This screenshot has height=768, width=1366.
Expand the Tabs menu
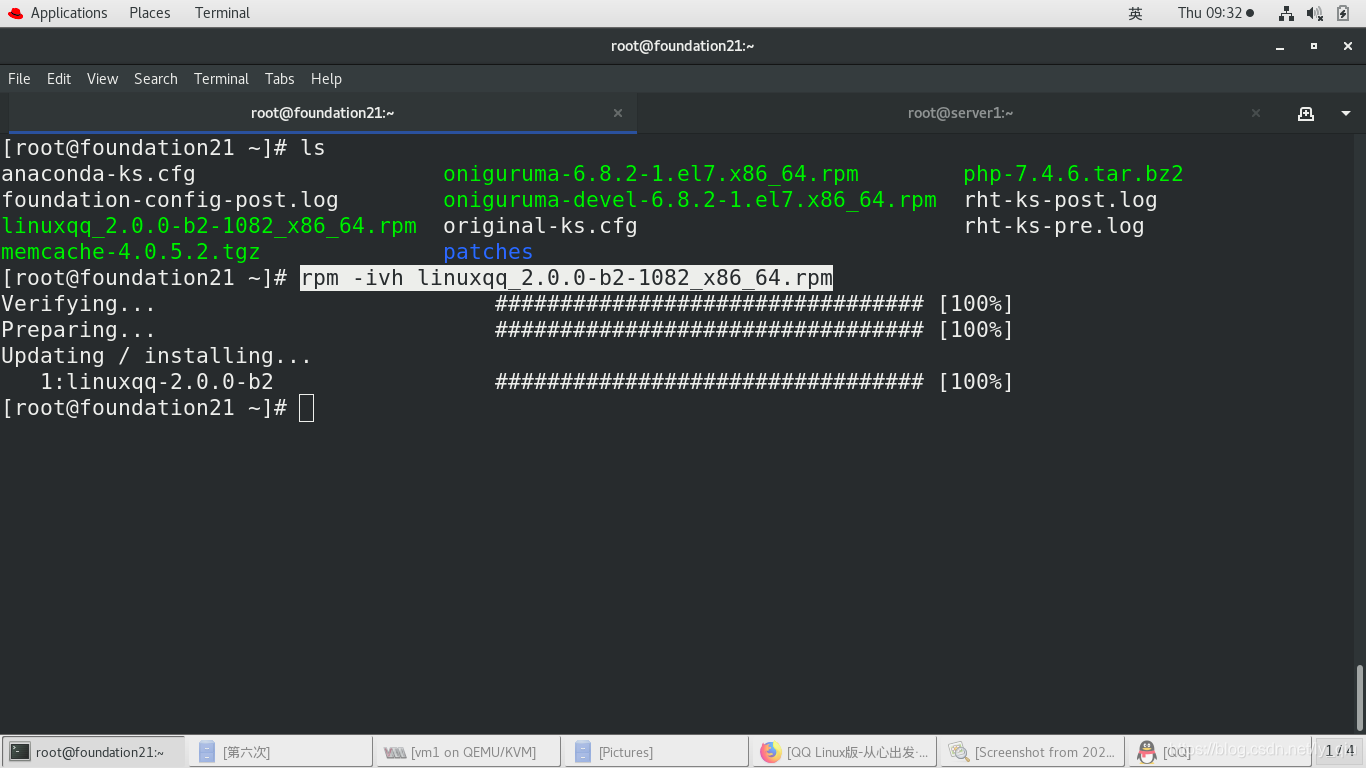[x=279, y=78]
